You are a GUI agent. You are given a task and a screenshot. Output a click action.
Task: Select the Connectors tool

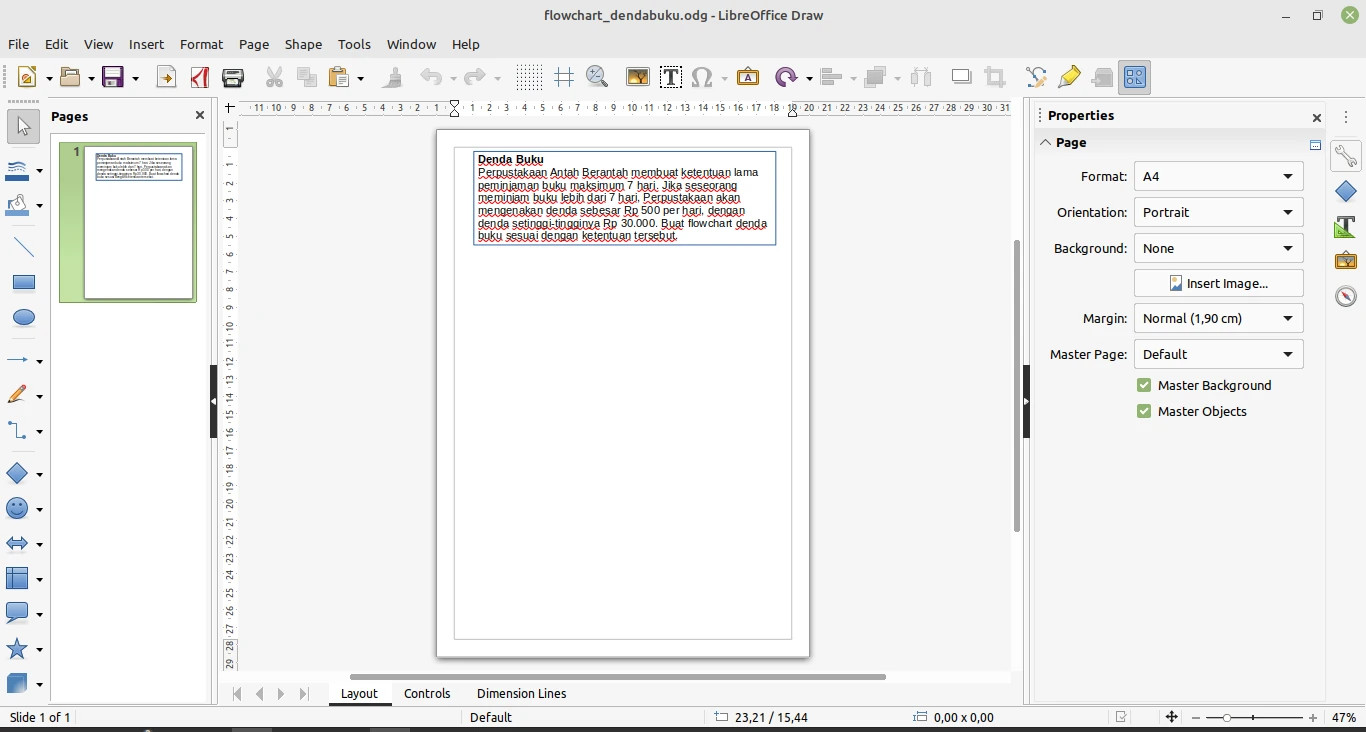tap(18, 431)
